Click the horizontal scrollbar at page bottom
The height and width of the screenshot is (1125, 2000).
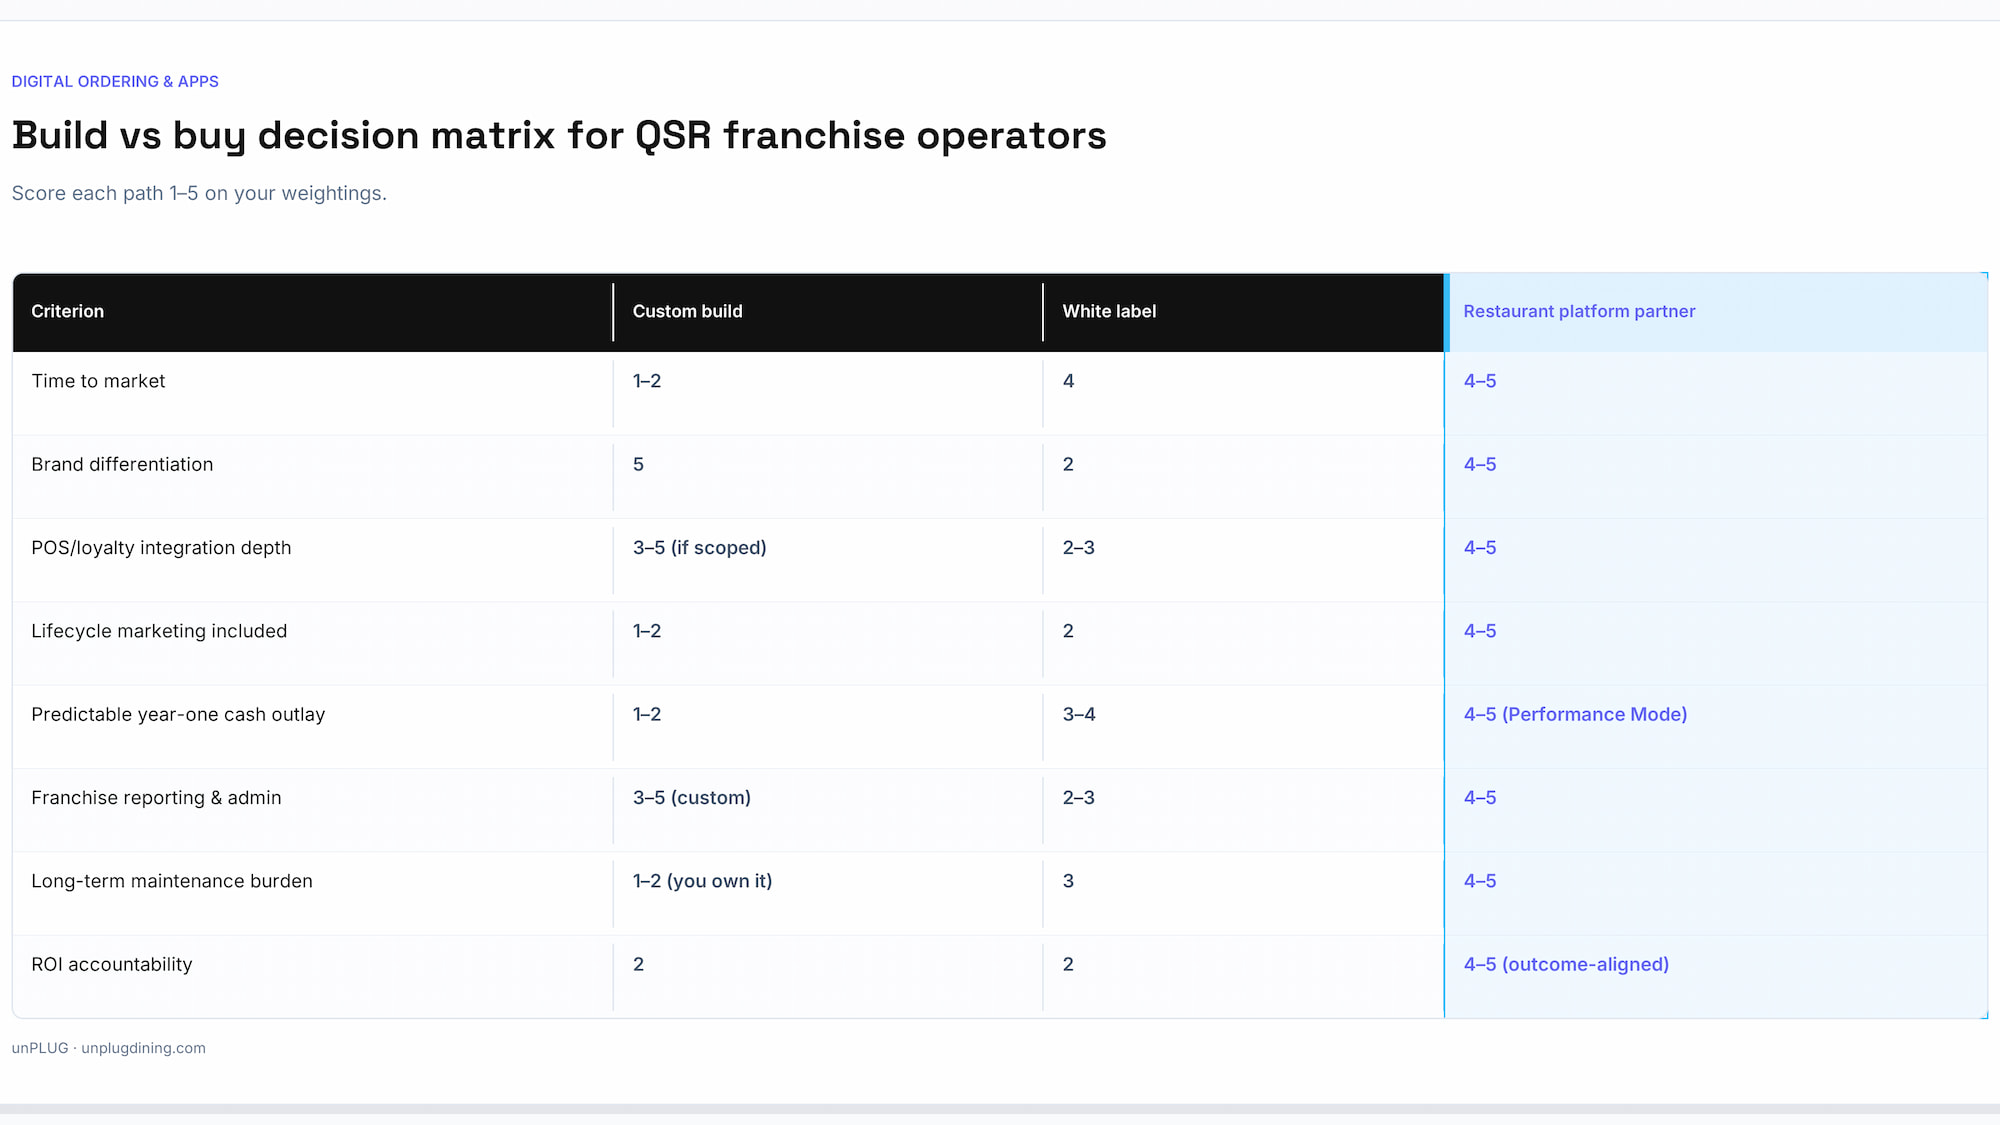coord(1000,1109)
